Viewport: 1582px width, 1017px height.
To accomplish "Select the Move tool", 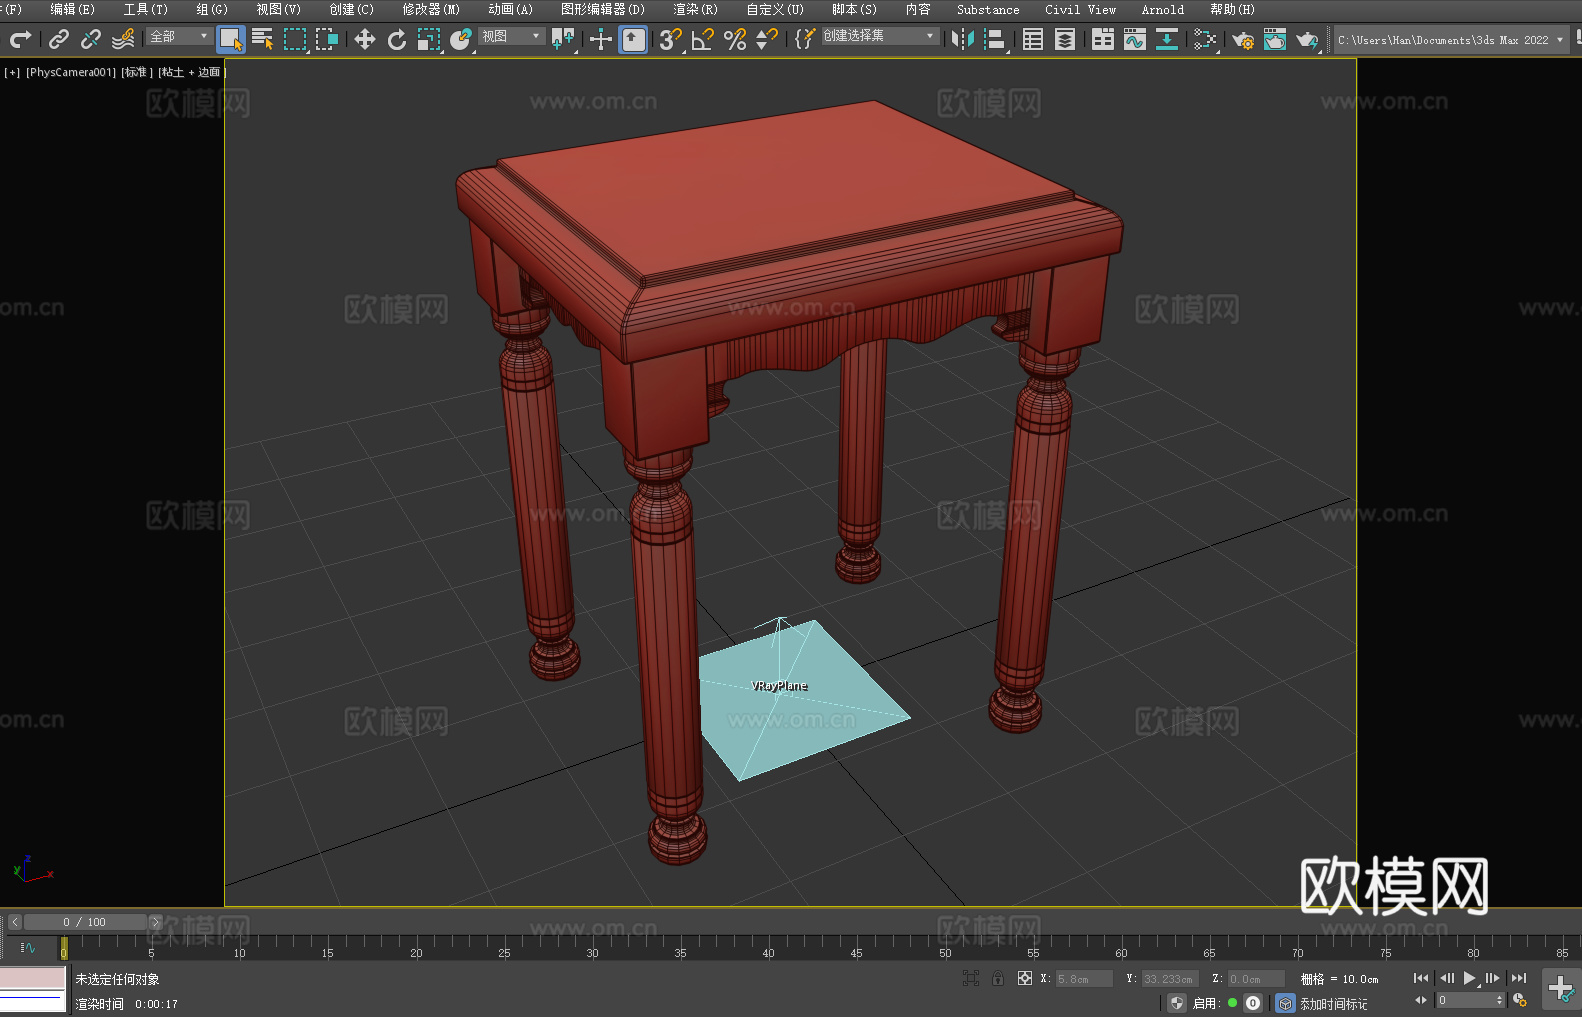I will 365,39.
